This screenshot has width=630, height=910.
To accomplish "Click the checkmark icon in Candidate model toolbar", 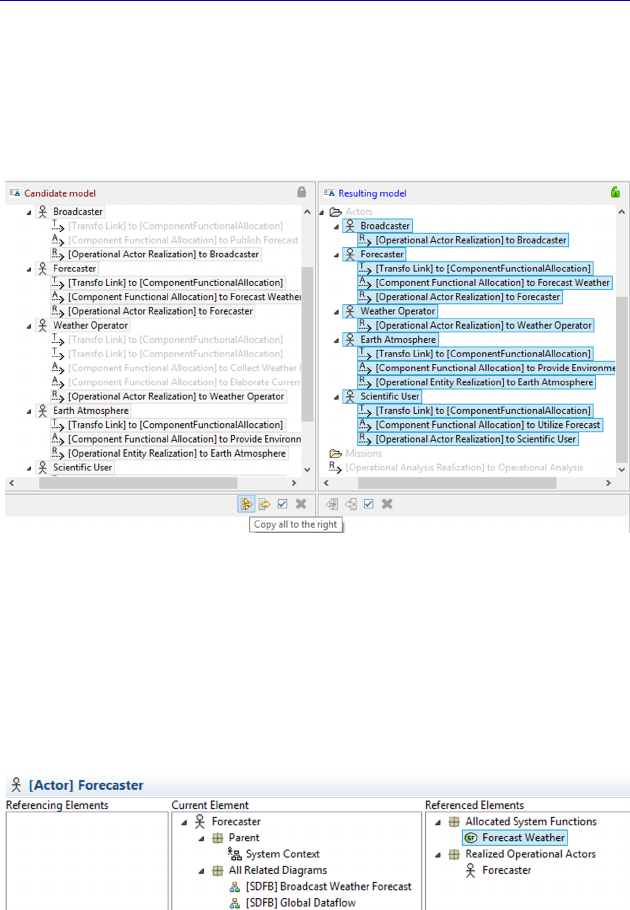I will [x=283, y=504].
